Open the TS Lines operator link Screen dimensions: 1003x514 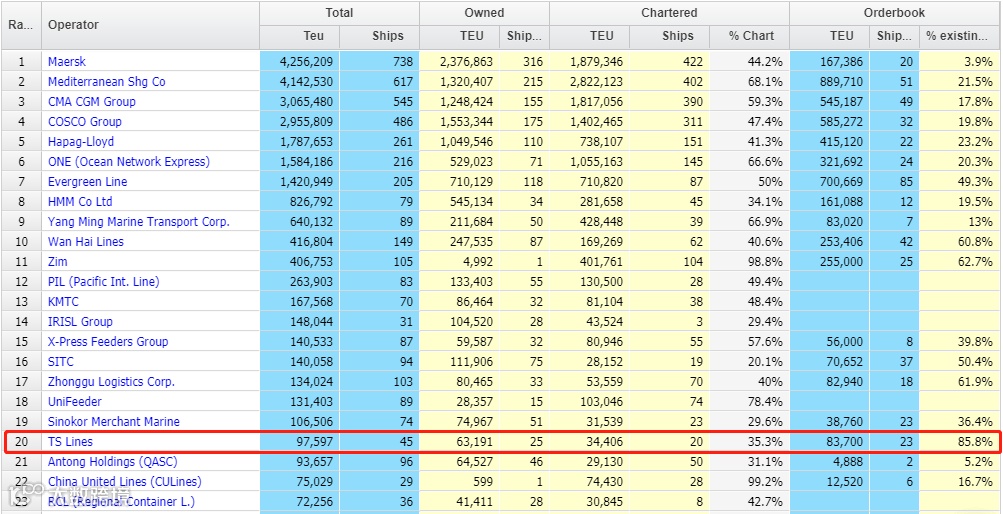[70, 441]
